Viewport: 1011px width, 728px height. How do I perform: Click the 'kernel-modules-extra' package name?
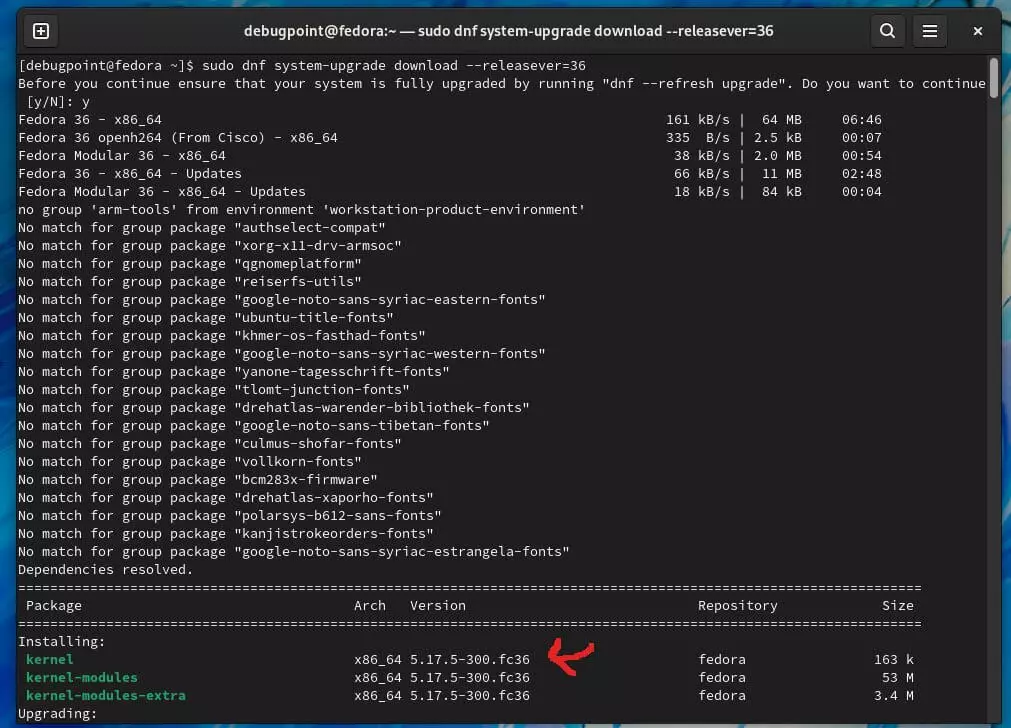[106, 696]
